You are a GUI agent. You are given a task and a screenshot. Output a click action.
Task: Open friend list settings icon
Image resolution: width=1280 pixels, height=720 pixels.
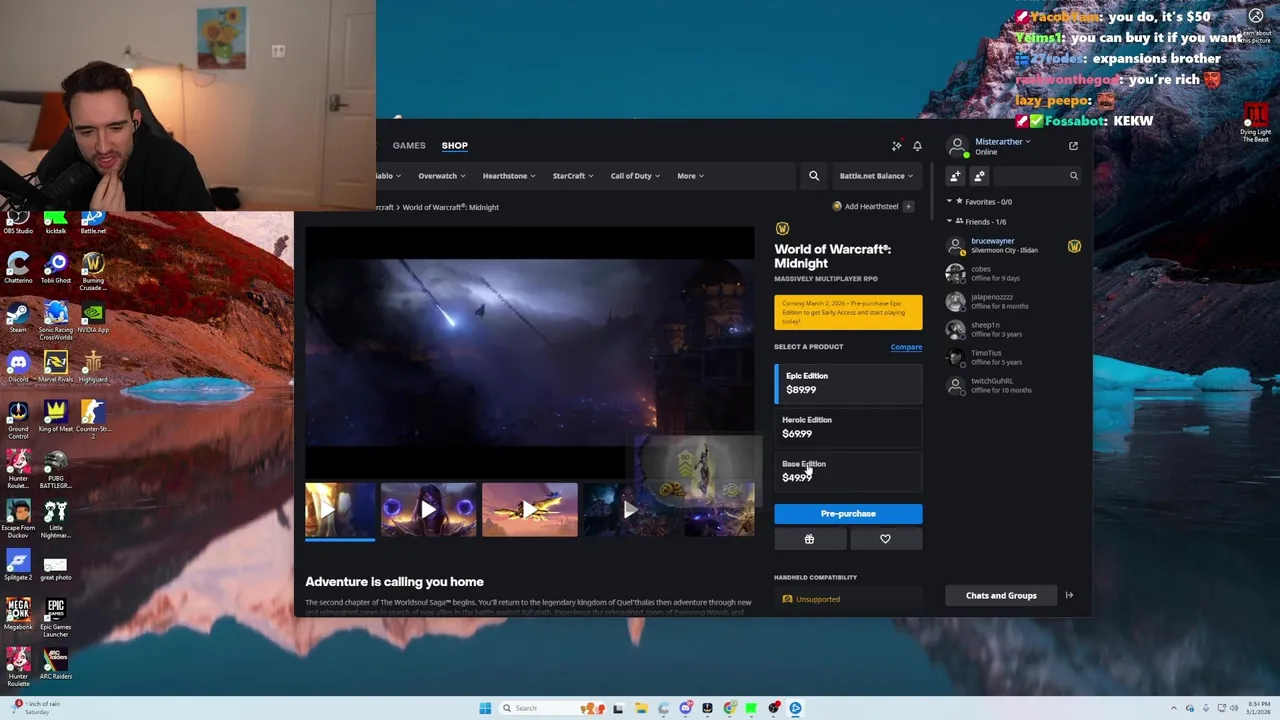pyautogui.click(x=979, y=176)
